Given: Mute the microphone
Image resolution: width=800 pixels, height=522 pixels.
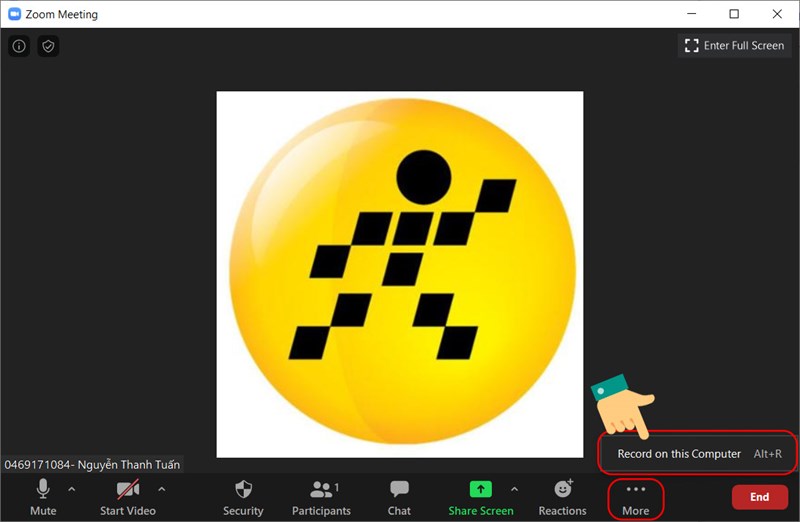Looking at the screenshot, I should 43,497.
